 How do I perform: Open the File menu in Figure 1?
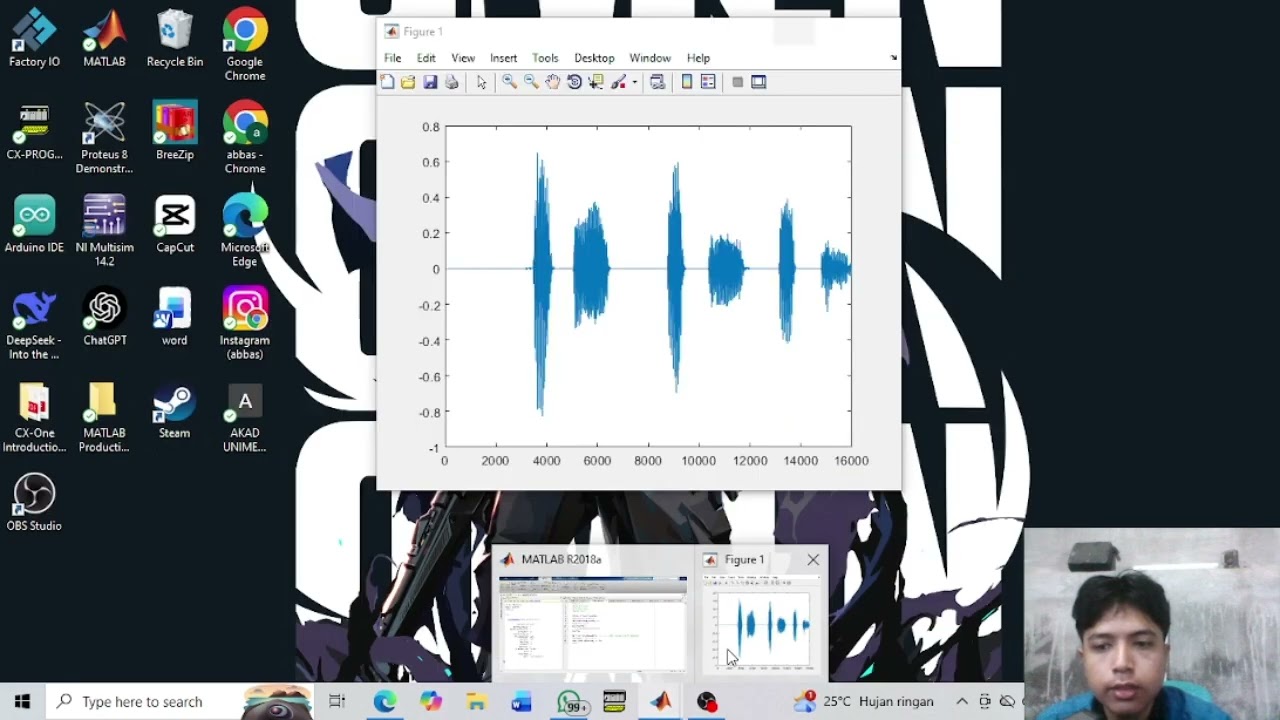(x=393, y=58)
